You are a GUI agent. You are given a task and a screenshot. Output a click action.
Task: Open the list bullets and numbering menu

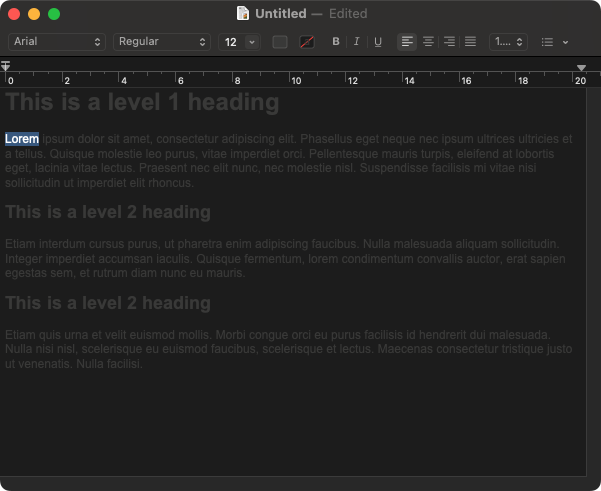pos(554,42)
